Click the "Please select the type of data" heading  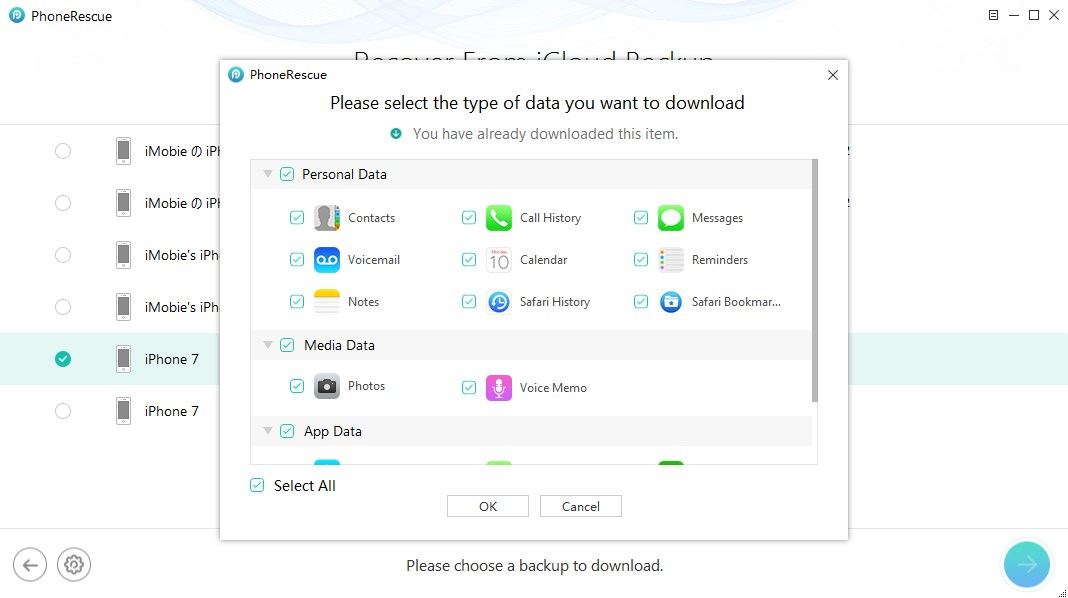pos(537,103)
